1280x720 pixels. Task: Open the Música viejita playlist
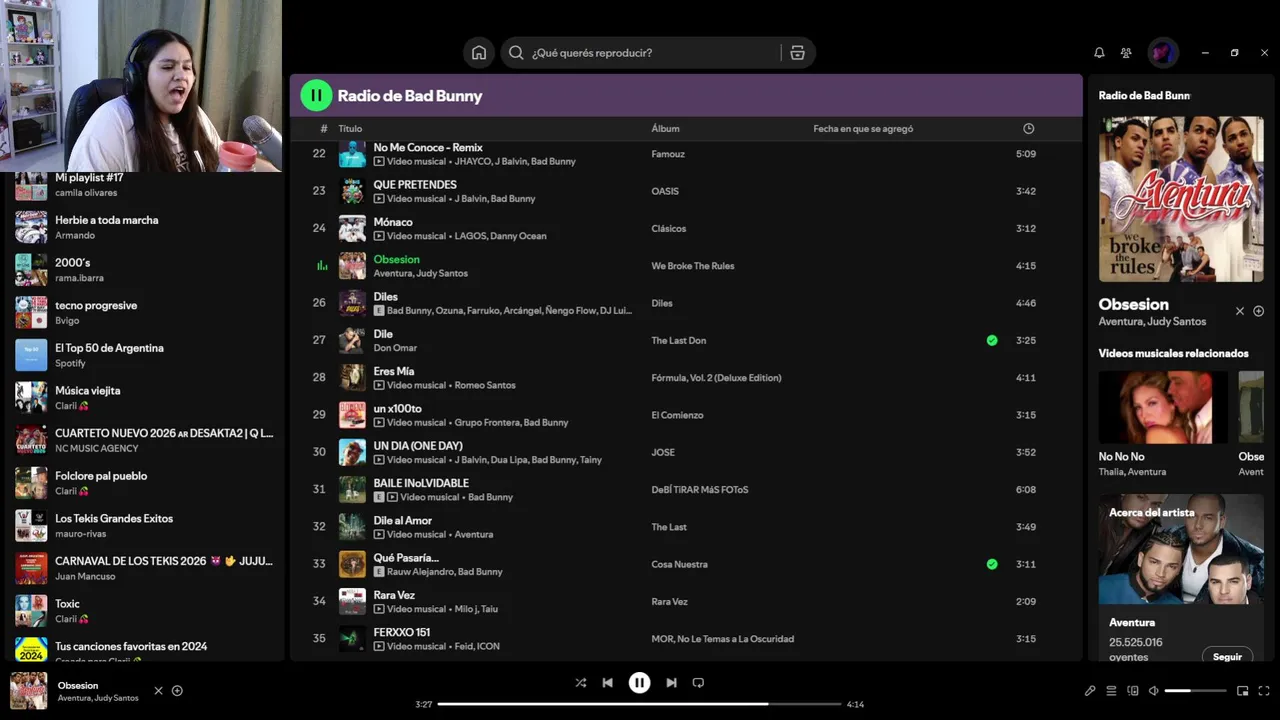(145, 398)
